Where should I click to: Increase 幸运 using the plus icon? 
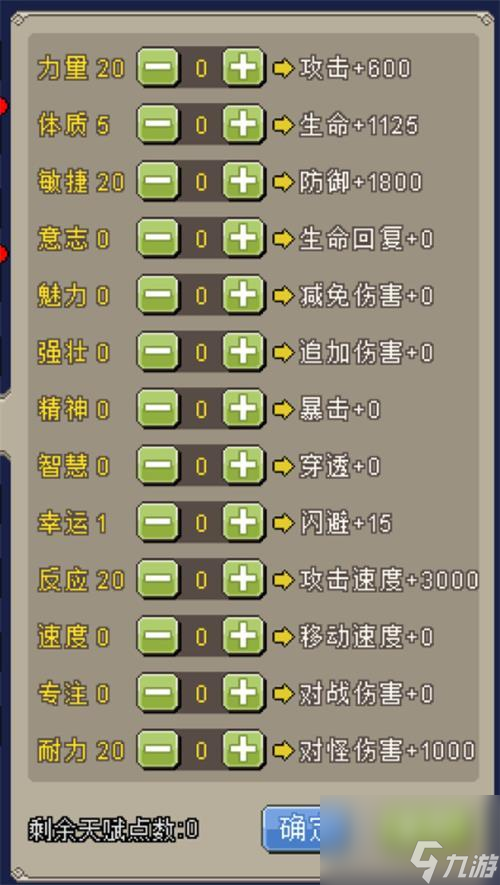(244, 524)
